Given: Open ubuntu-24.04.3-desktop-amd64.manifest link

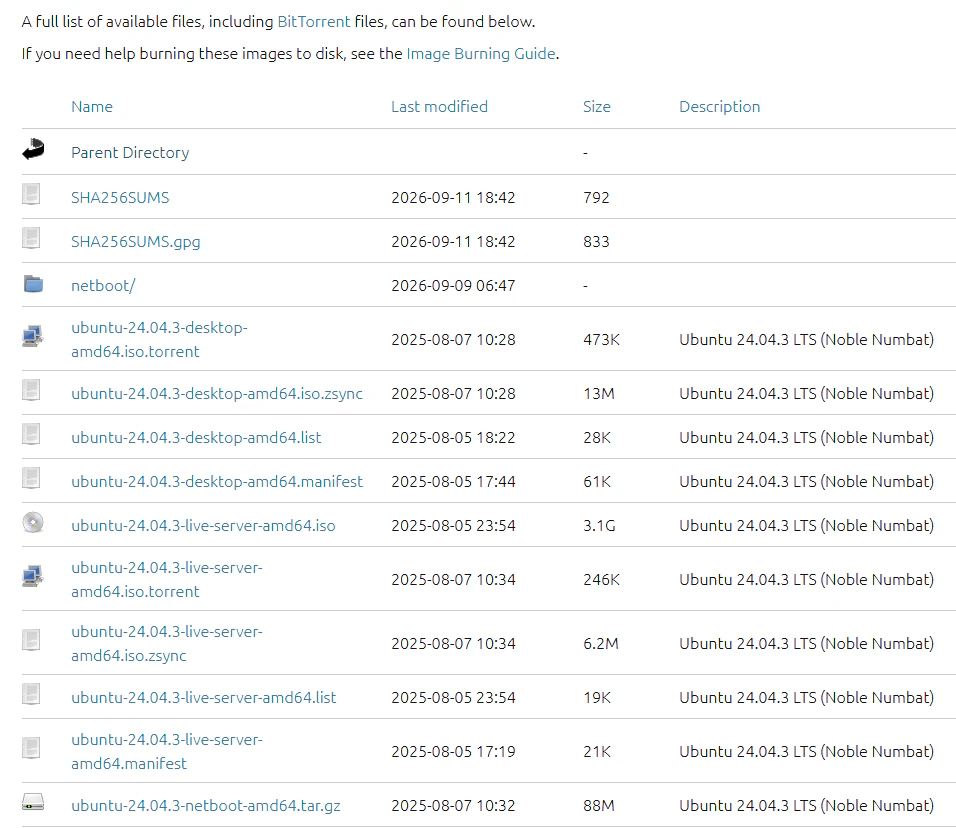Looking at the screenshot, I should tap(216, 482).
